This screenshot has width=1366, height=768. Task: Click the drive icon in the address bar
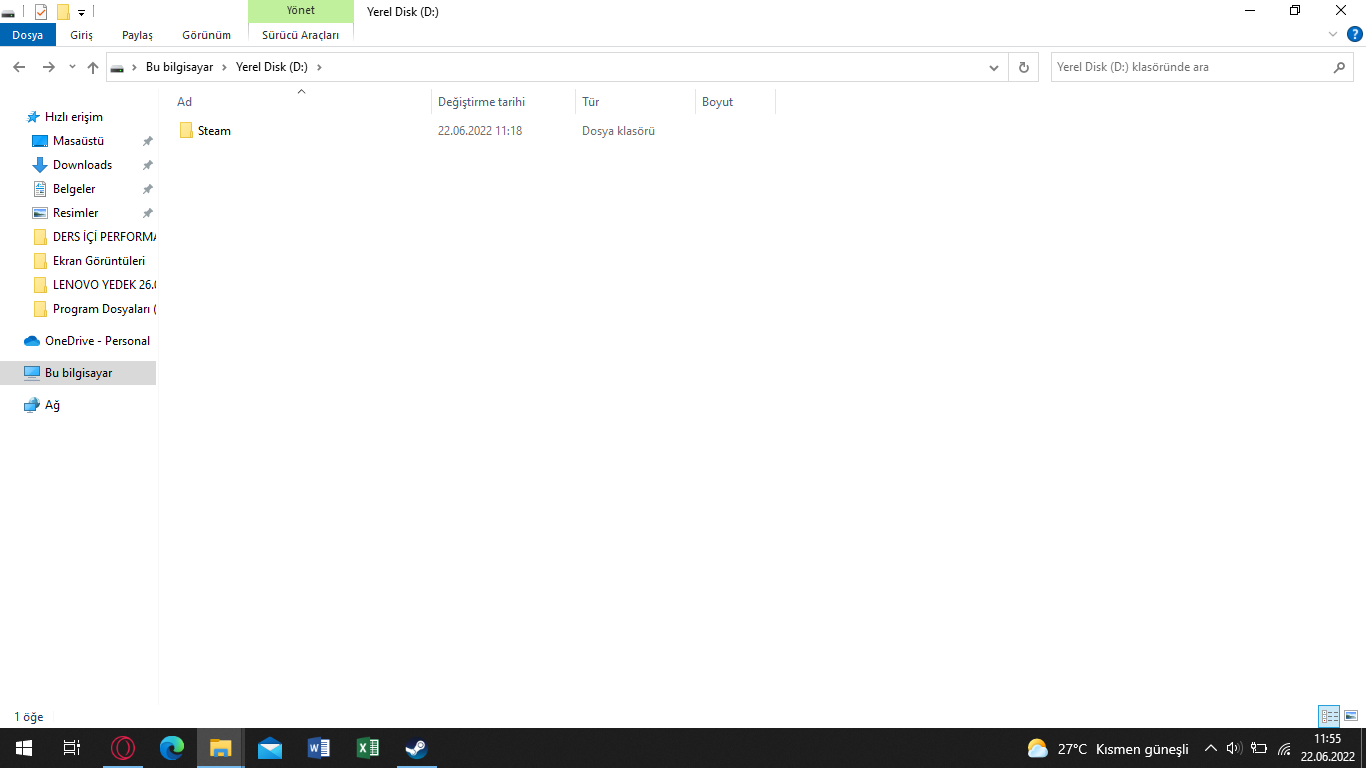tap(118, 68)
